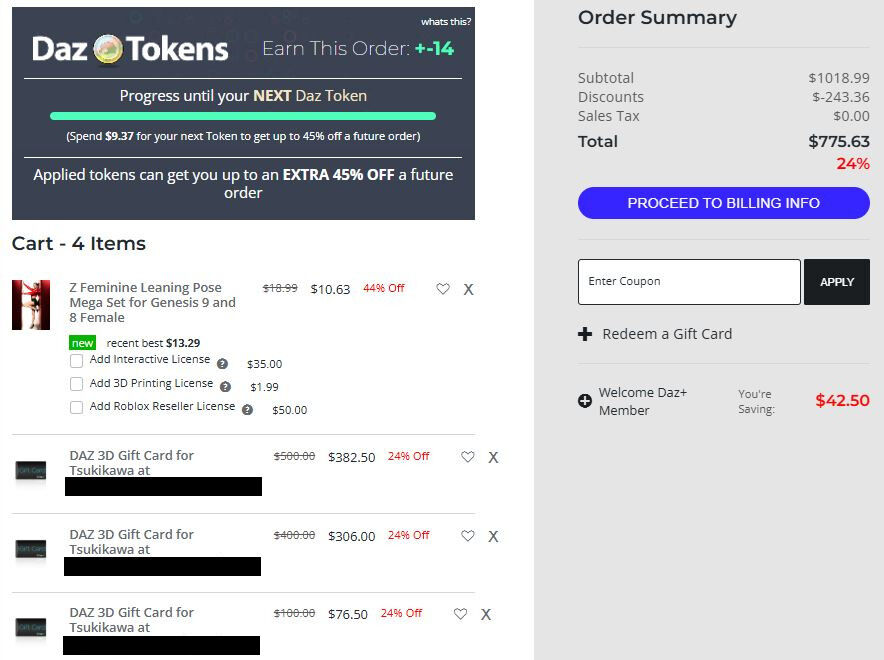Remove the $382.50 gift card from cart
This screenshot has height=660, width=884.
point(493,458)
